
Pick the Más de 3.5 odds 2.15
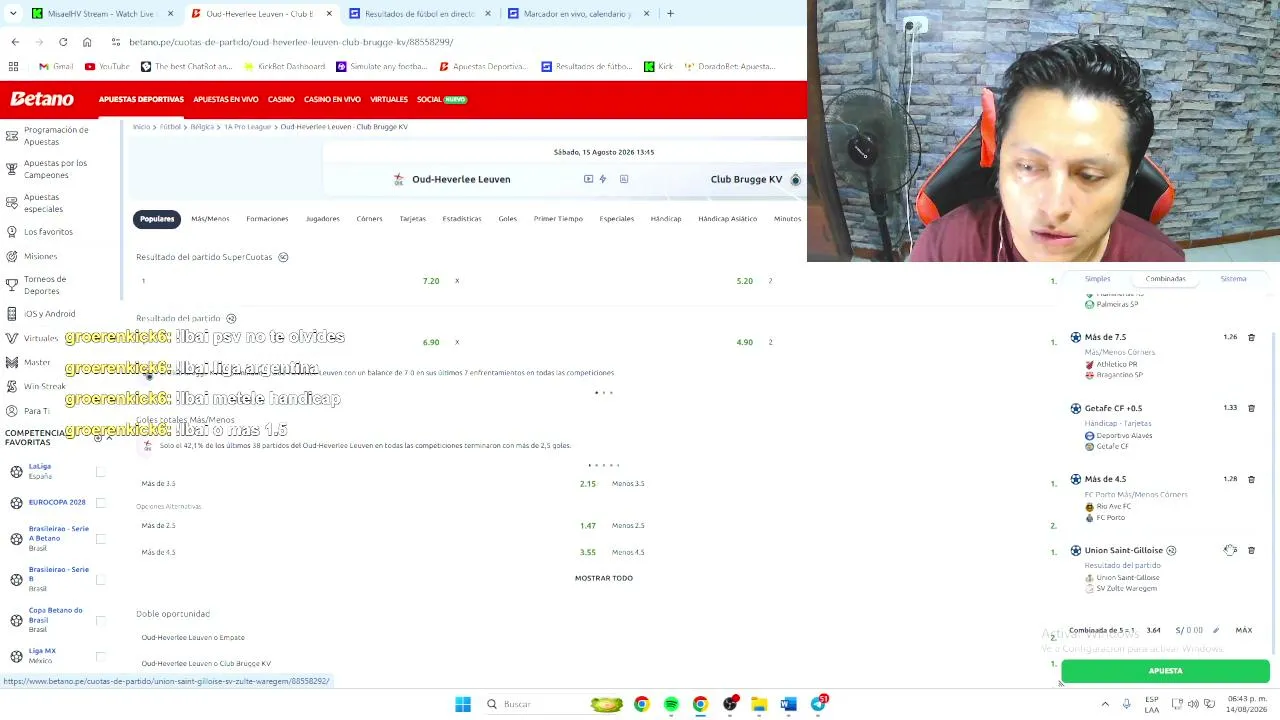587,484
